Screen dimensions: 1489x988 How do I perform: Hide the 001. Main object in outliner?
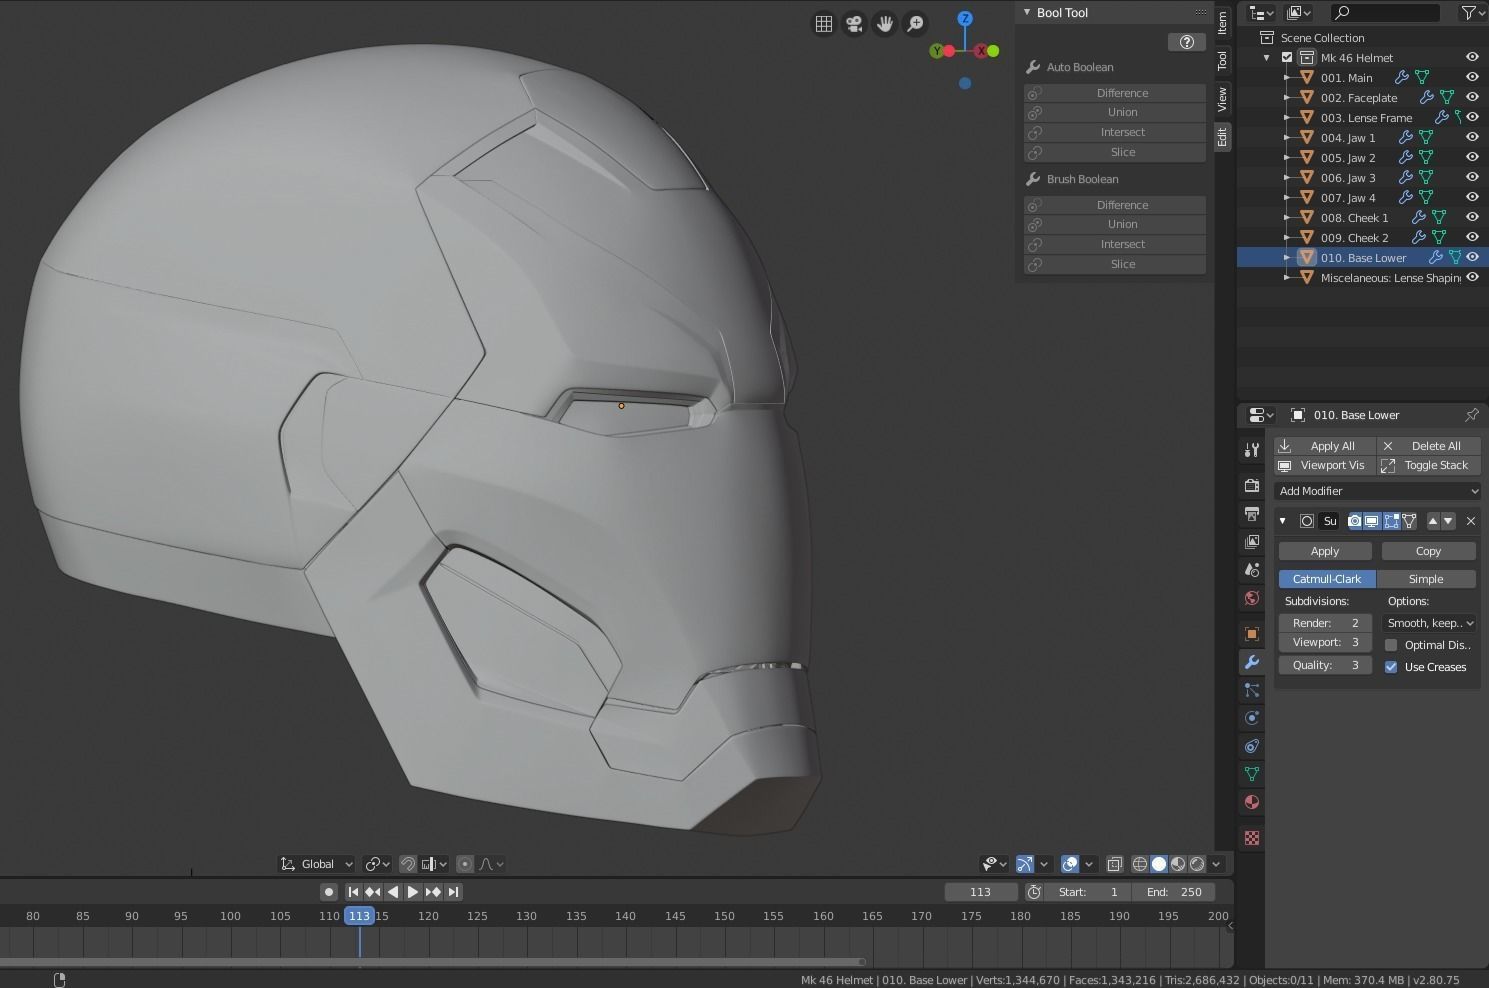coord(1472,77)
